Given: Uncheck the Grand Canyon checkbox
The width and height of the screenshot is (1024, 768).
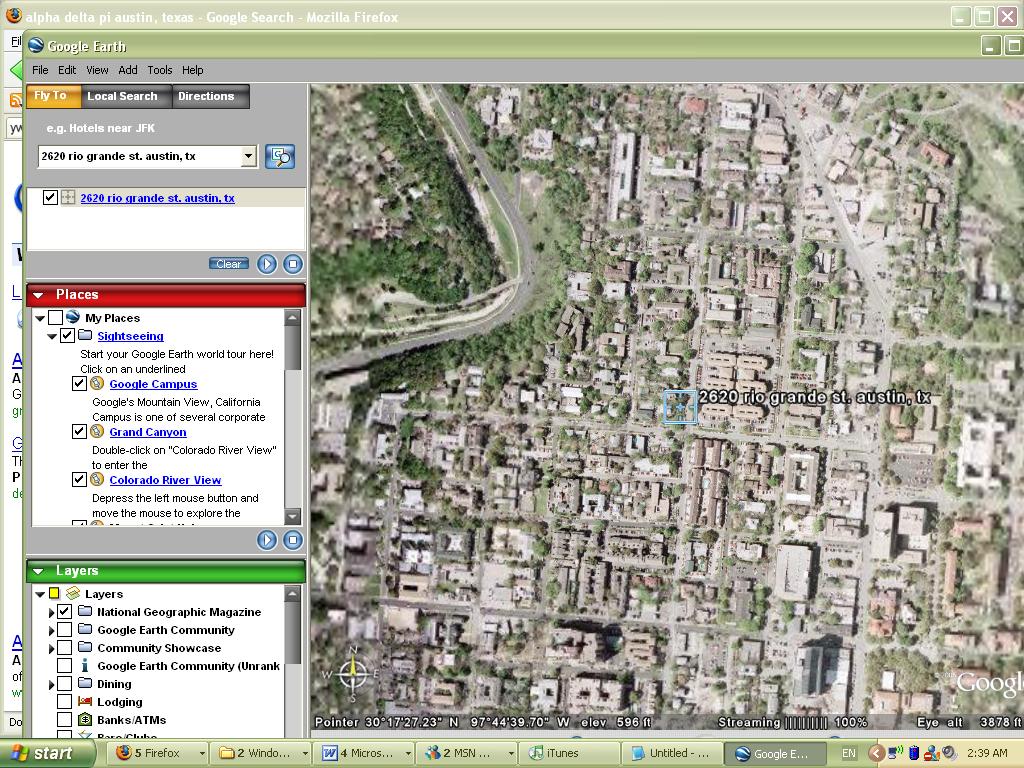Looking at the screenshot, I should click(79, 432).
